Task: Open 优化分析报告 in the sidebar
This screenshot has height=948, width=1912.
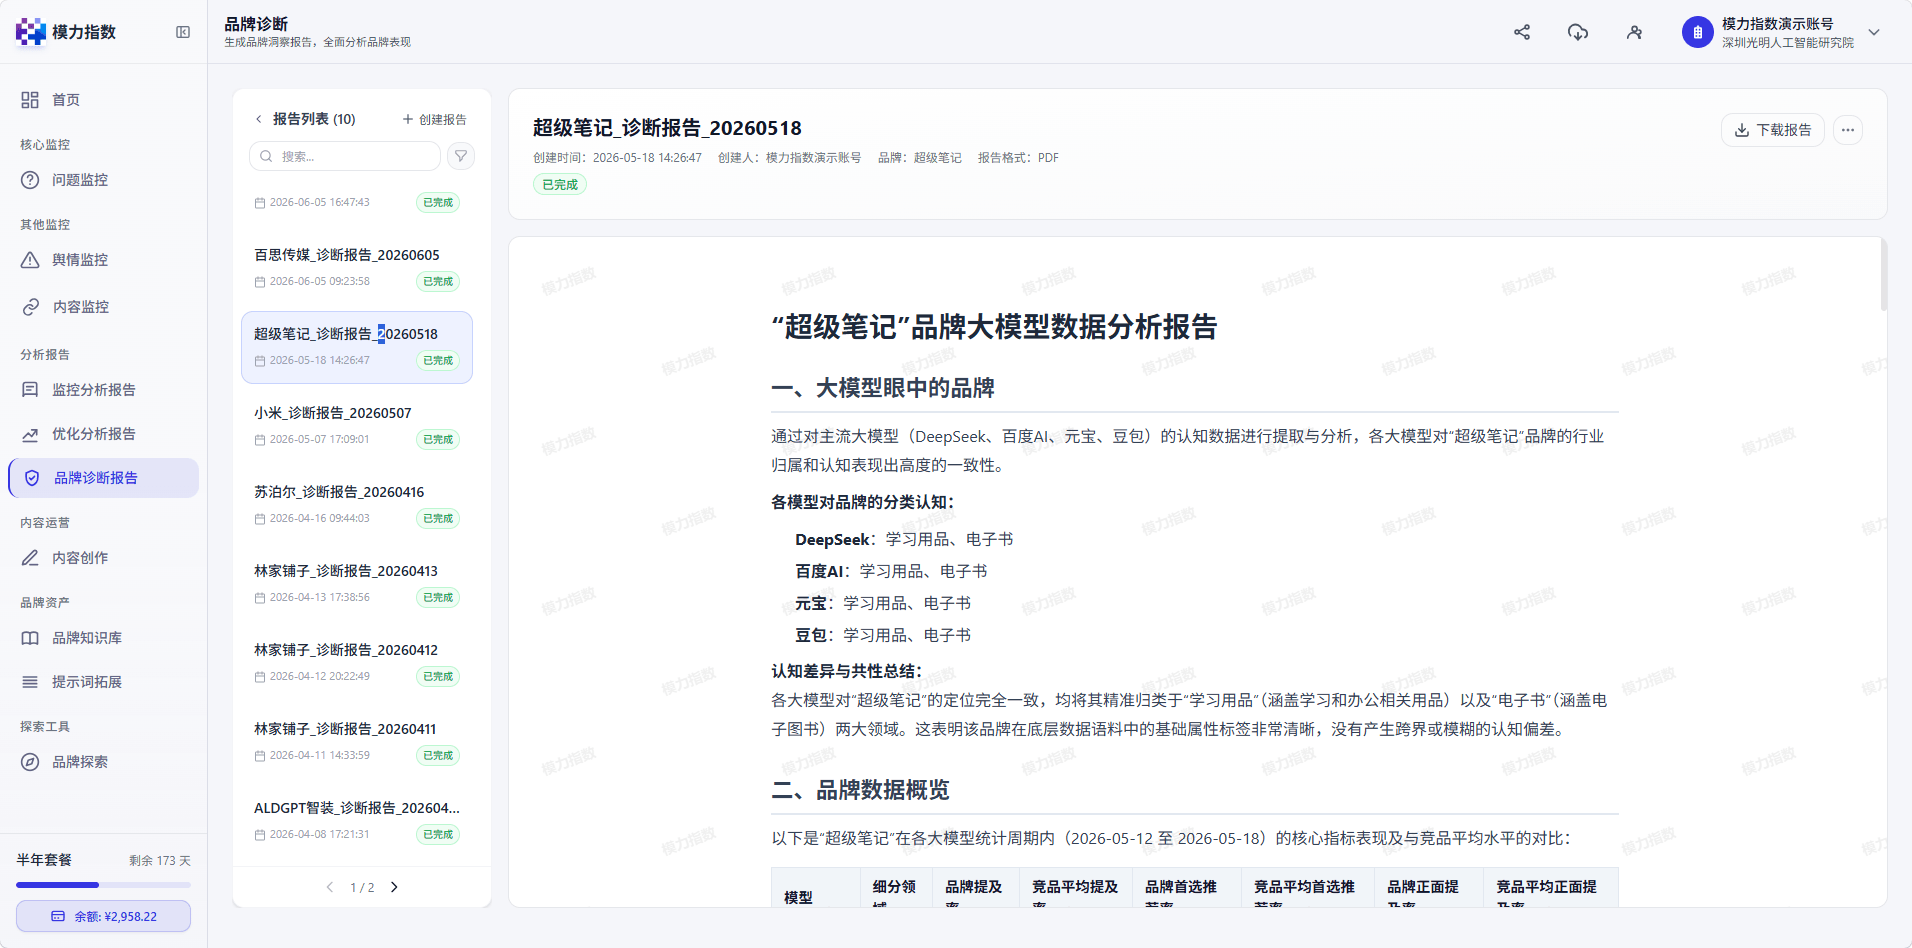Action: tap(104, 434)
